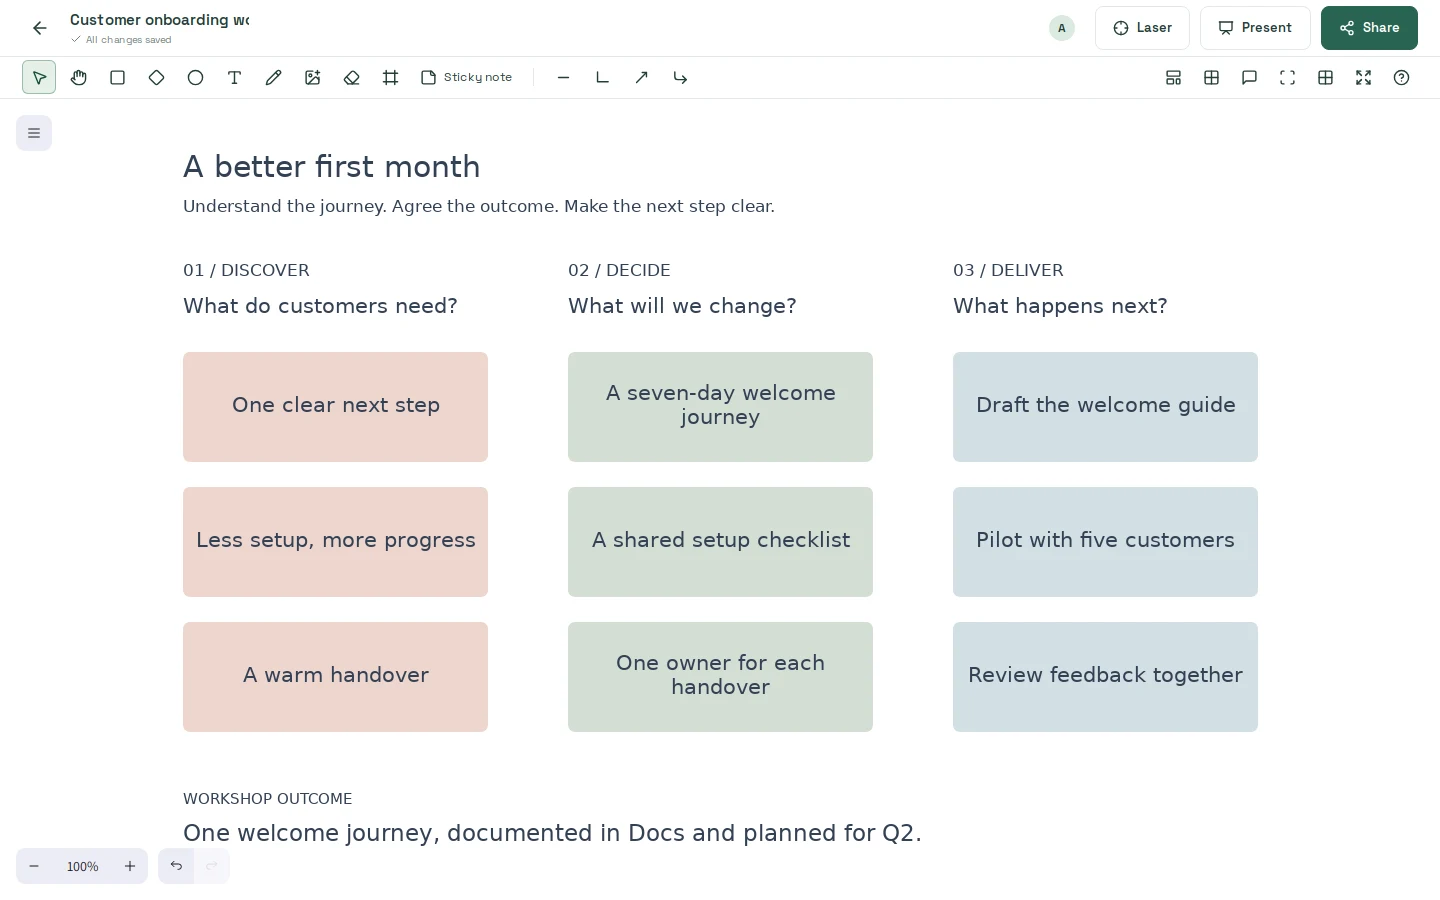Open help via the question mark icon
1440x900 pixels.
click(x=1401, y=77)
